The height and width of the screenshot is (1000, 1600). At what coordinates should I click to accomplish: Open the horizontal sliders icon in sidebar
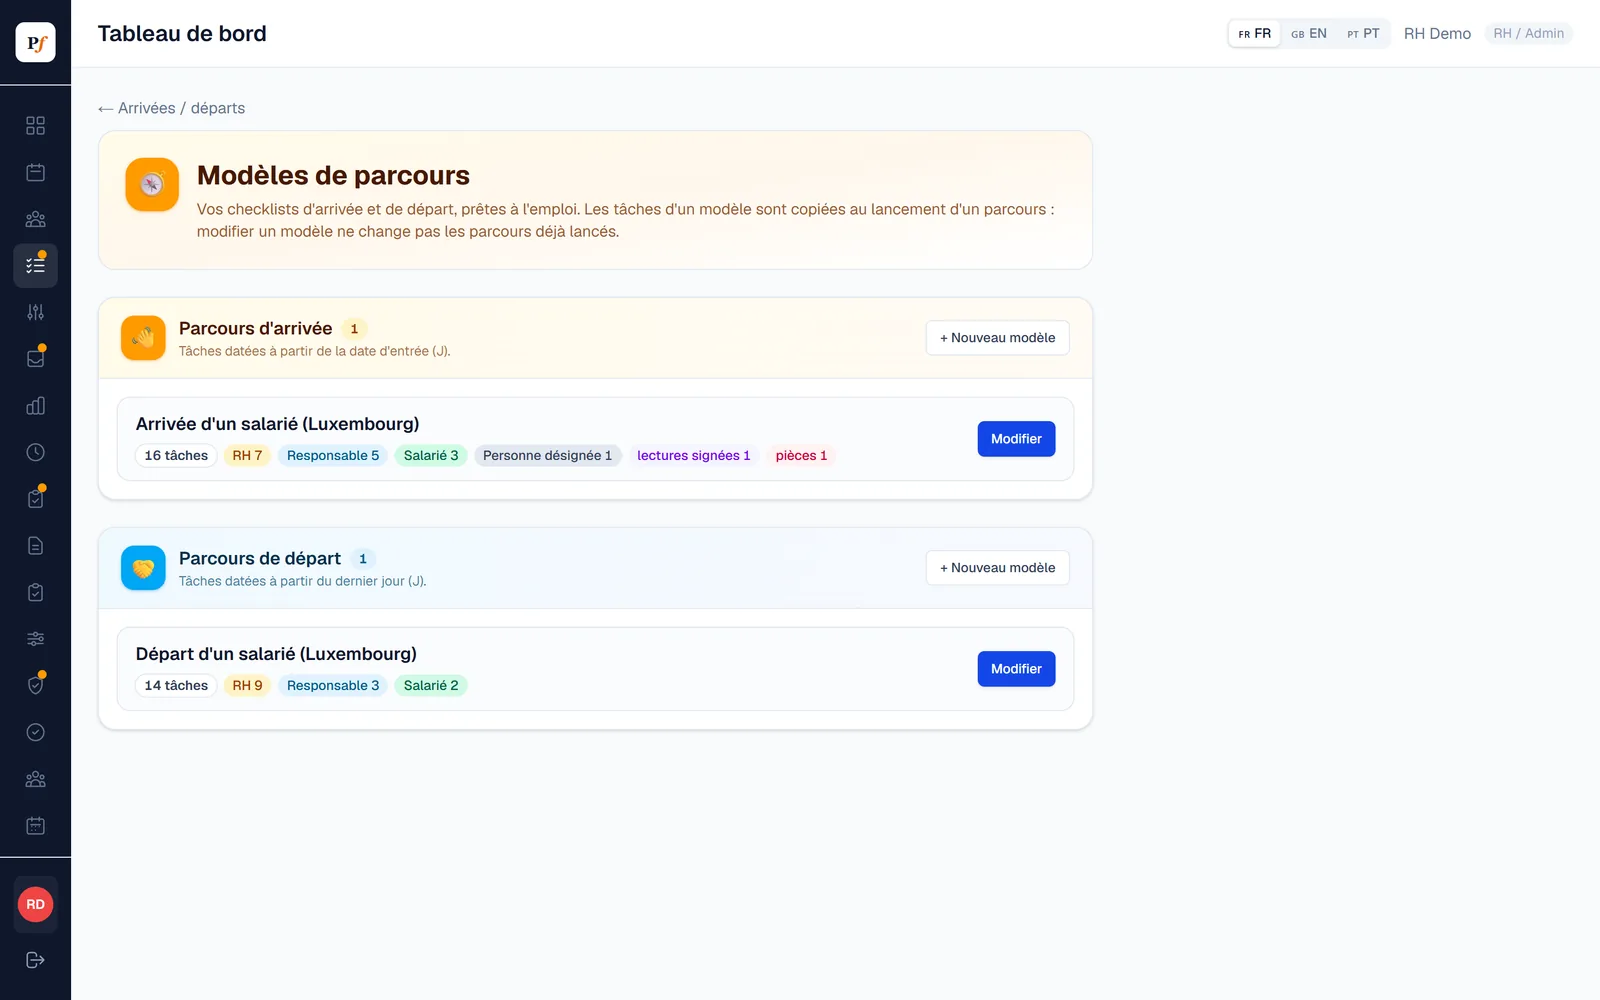(35, 639)
